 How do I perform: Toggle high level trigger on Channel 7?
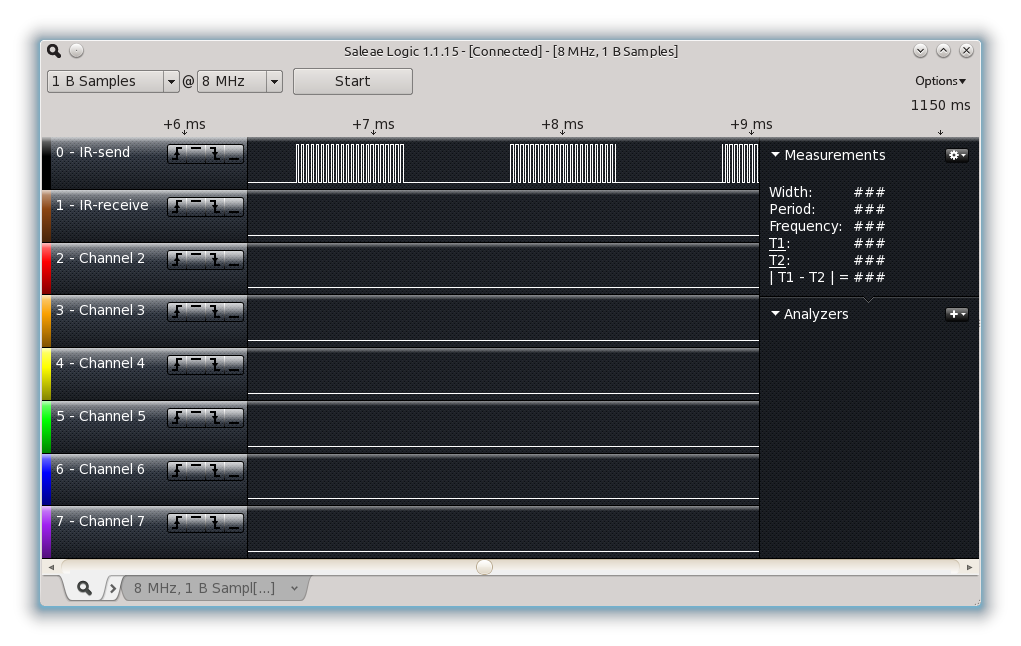click(x=196, y=523)
